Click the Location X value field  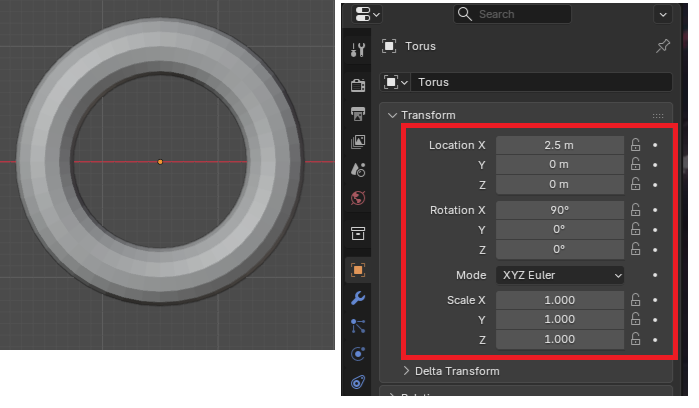point(558,145)
